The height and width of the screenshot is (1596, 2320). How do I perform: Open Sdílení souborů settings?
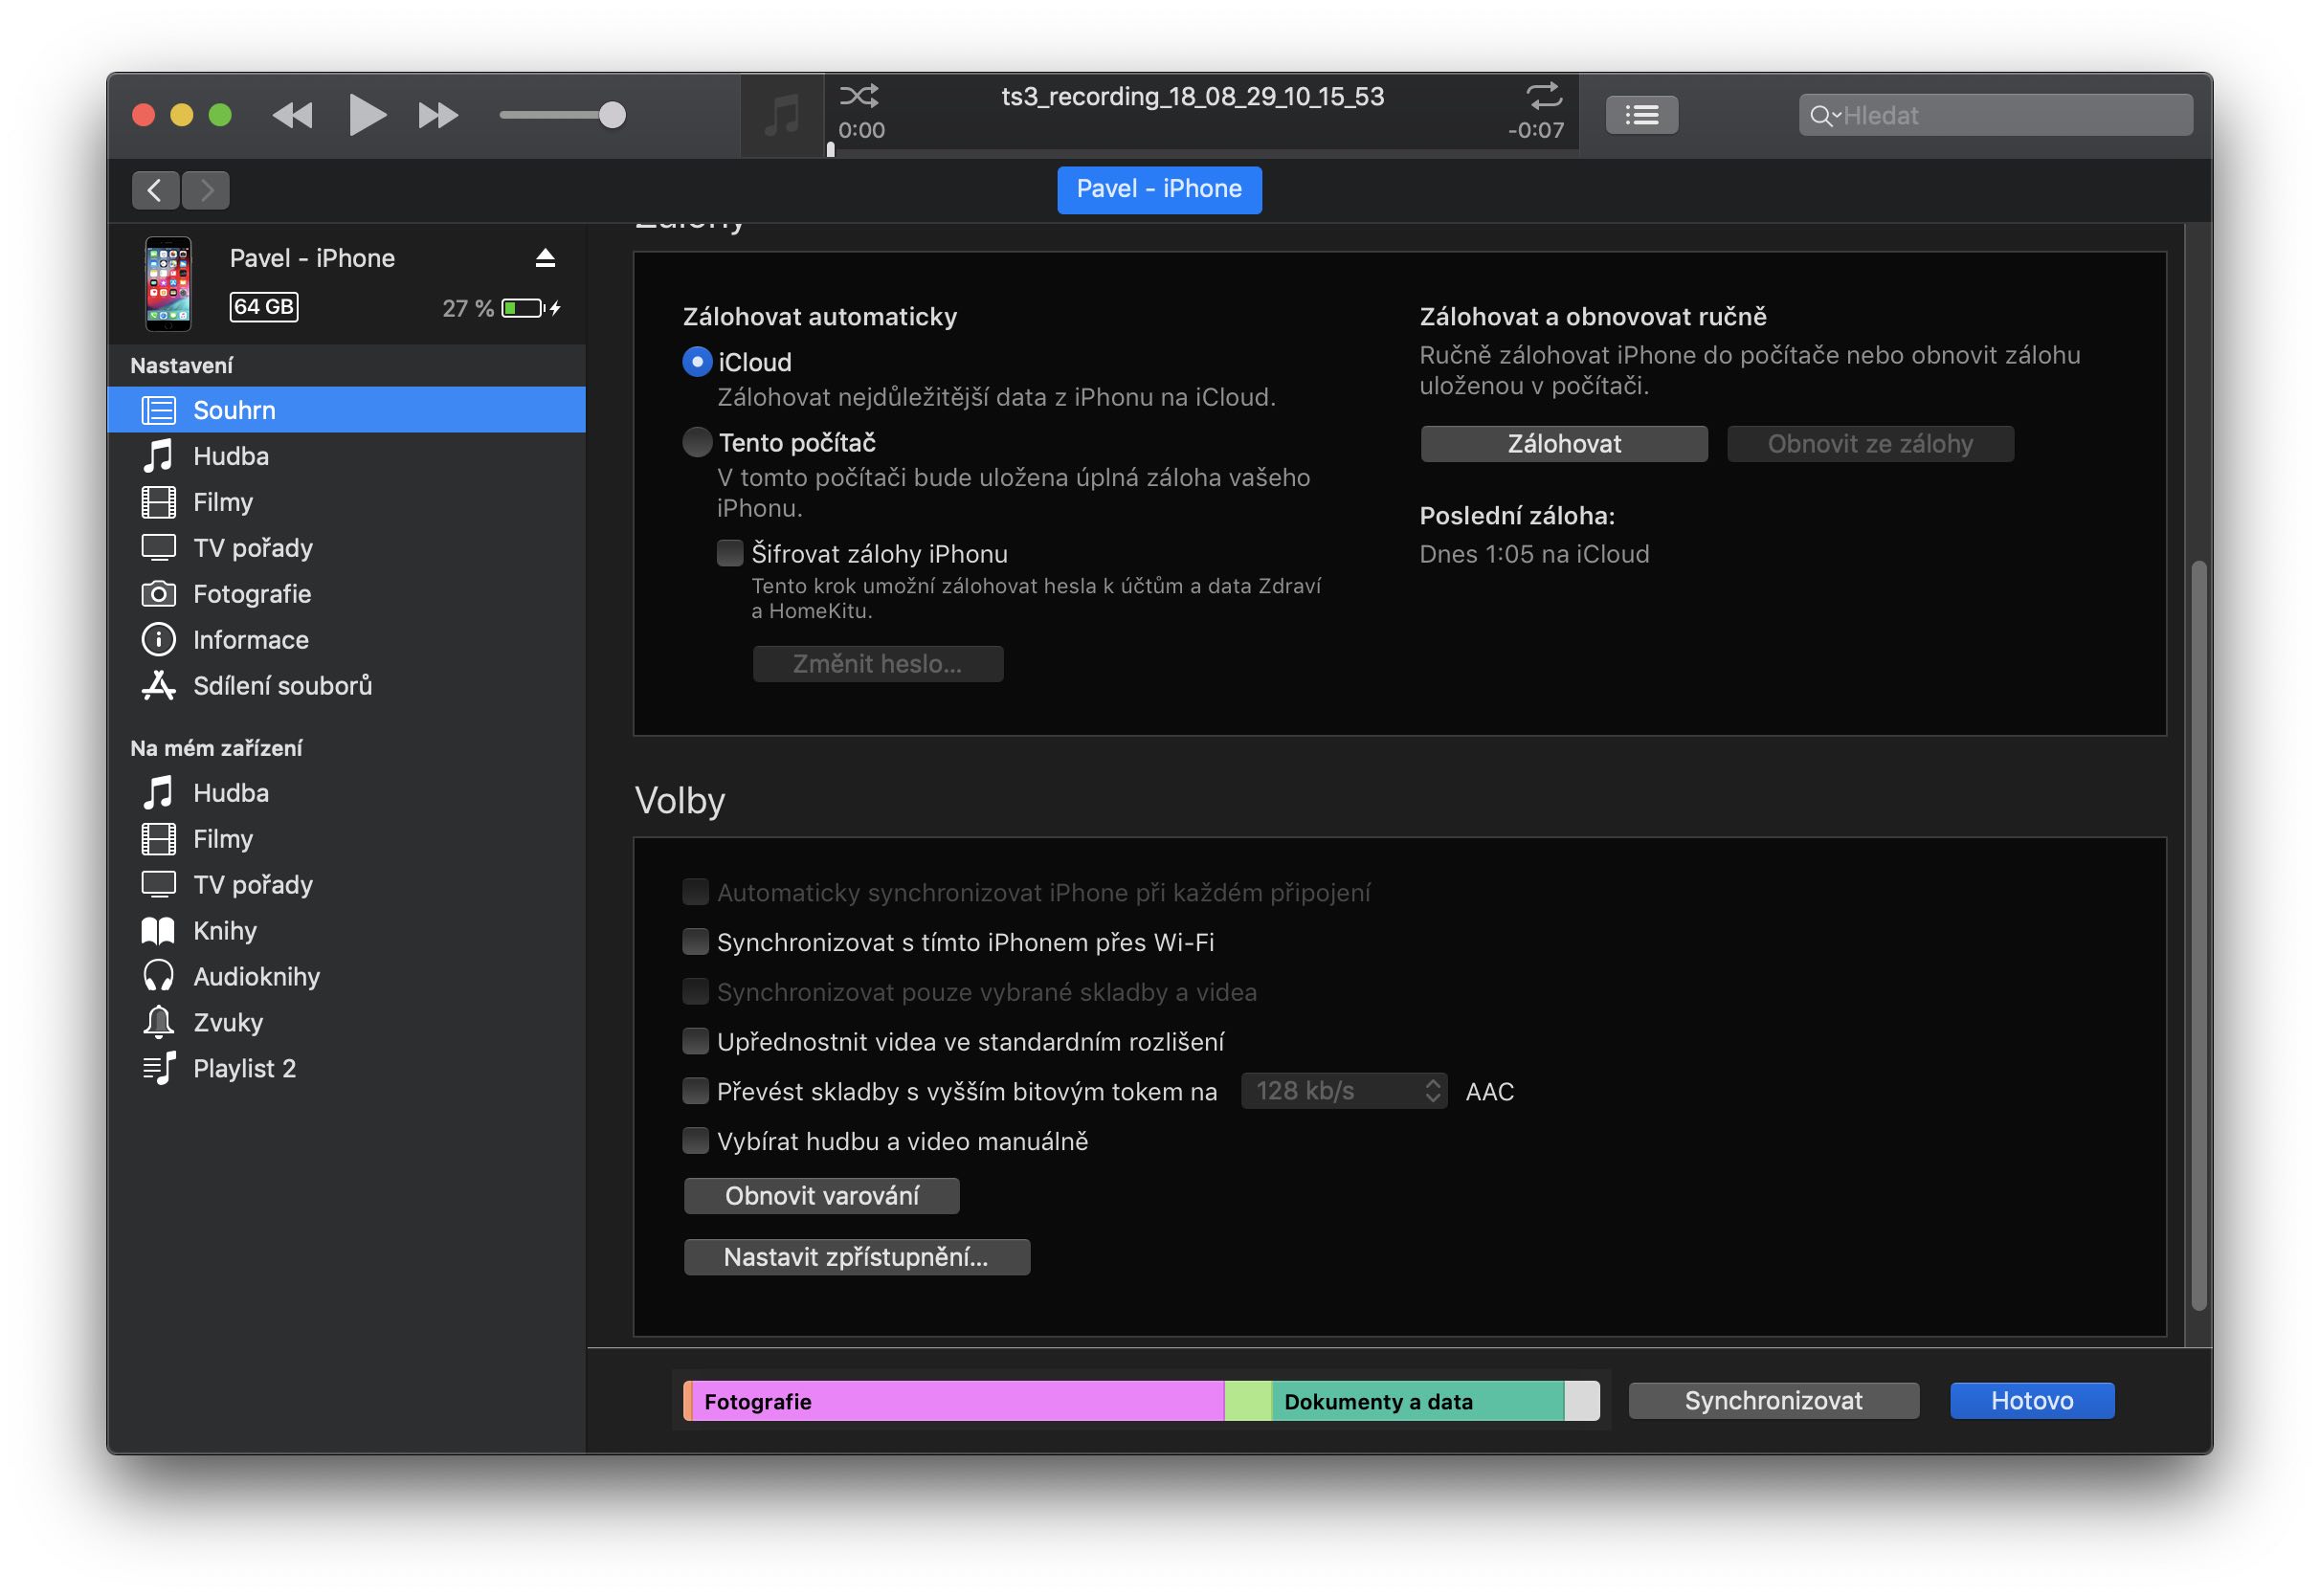(x=346, y=686)
